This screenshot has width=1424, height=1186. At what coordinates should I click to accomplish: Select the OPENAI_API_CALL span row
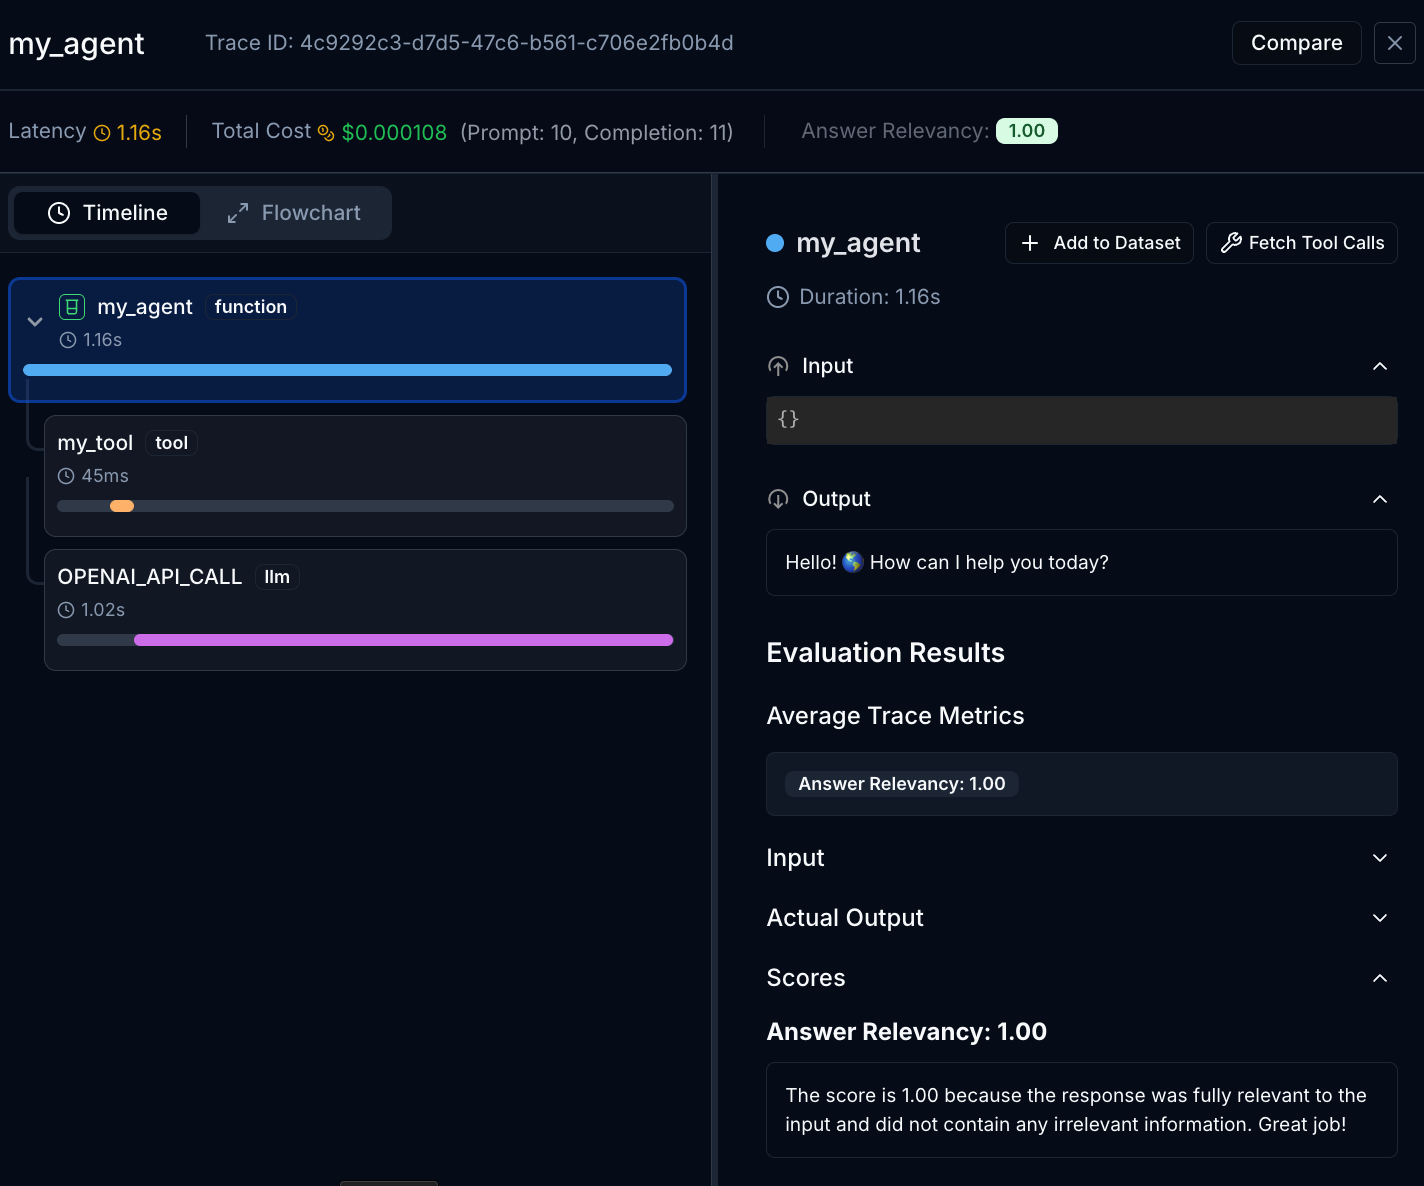[x=365, y=610]
